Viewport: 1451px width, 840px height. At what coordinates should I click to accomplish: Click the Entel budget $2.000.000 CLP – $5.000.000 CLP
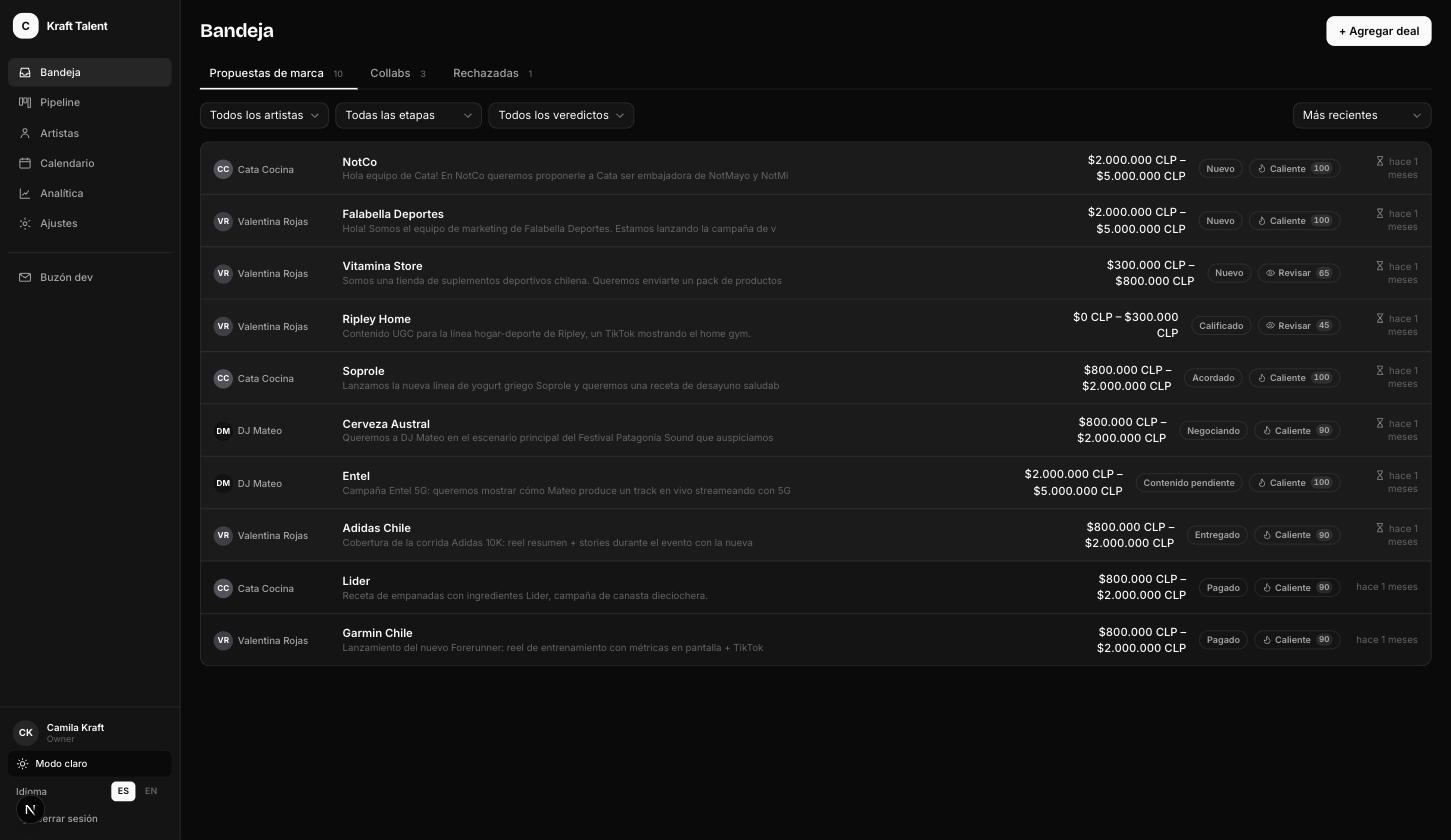point(1073,483)
